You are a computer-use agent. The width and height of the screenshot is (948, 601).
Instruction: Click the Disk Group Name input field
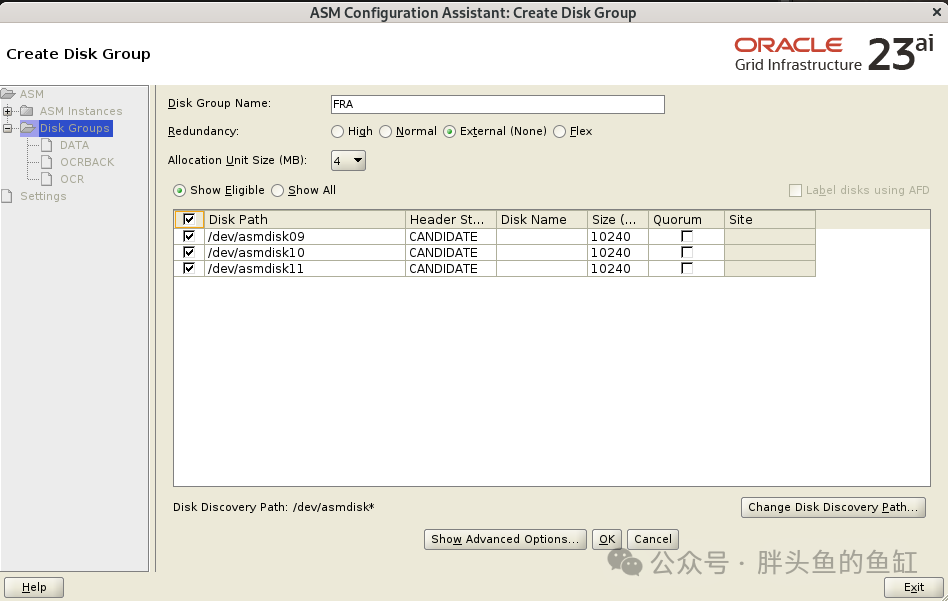coord(498,104)
